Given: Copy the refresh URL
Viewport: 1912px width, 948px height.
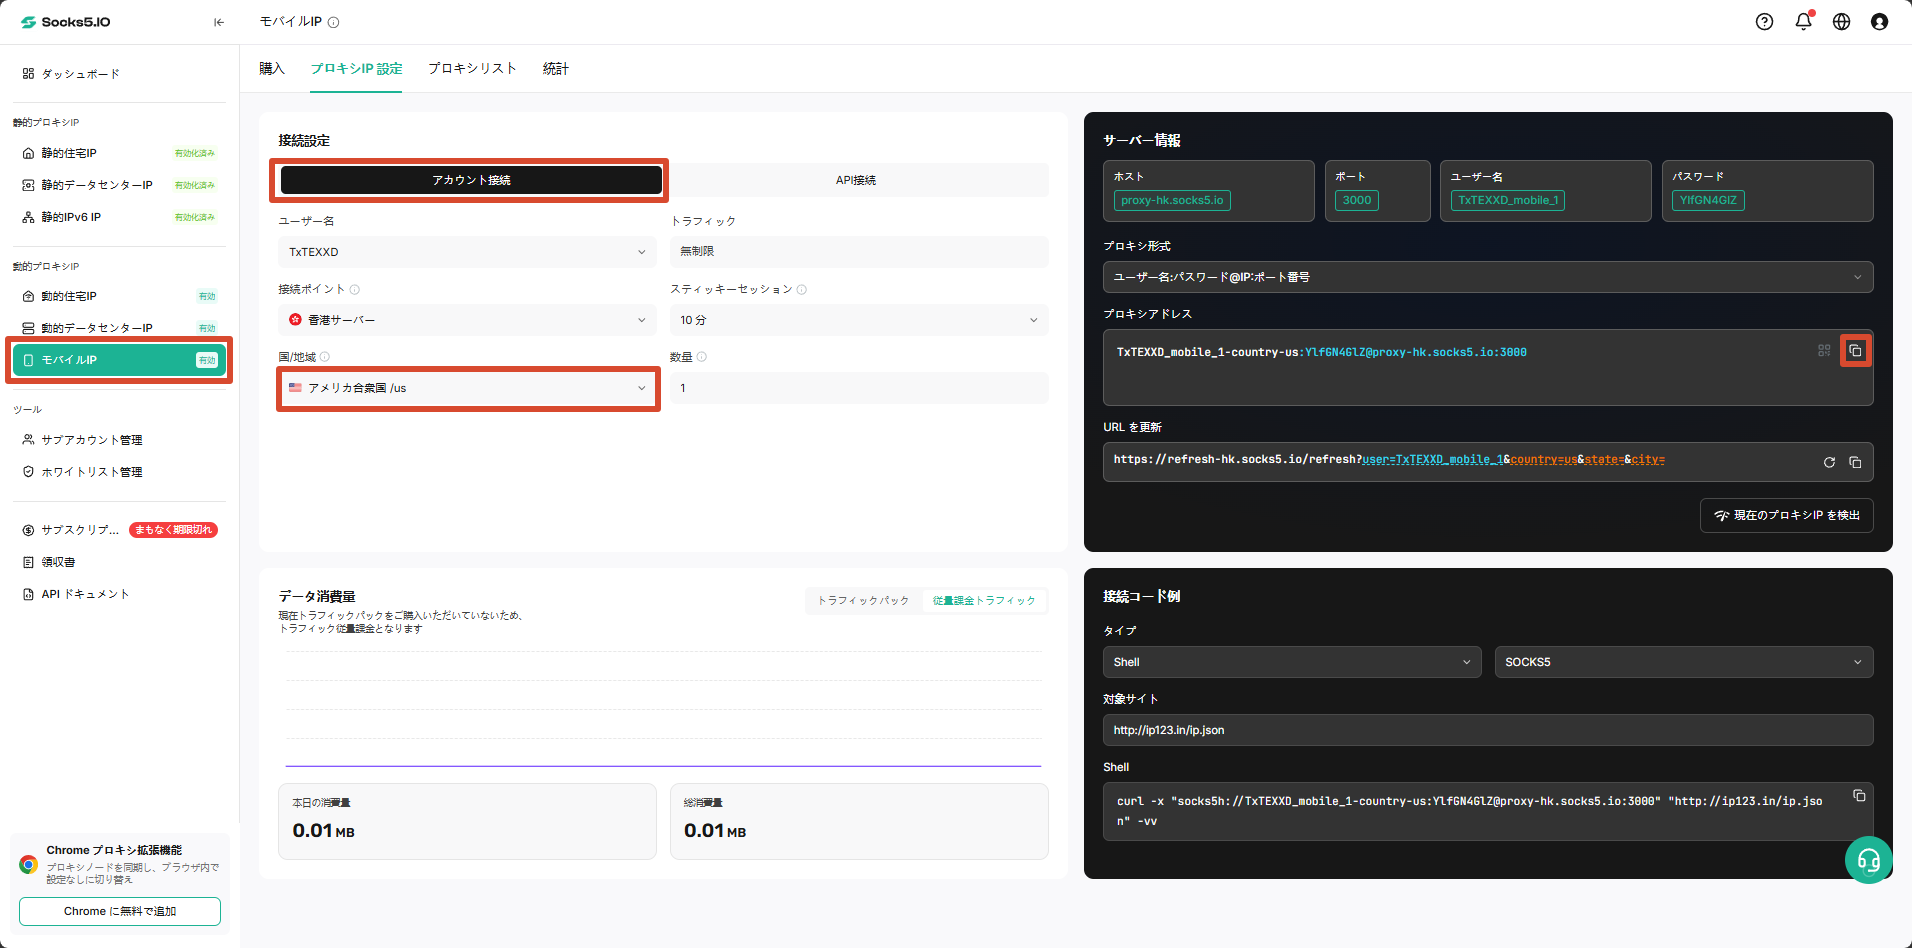Looking at the screenshot, I should [x=1855, y=462].
